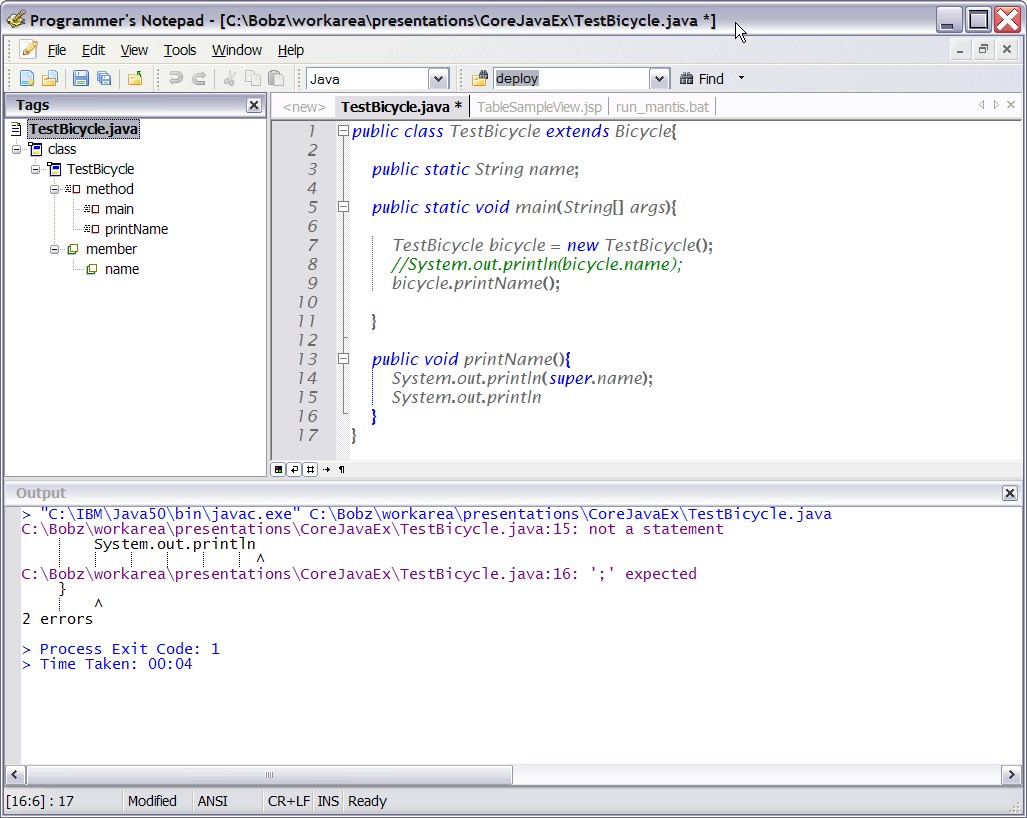Toggle the colour scheme button in the editor's bottom bar

[278, 469]
